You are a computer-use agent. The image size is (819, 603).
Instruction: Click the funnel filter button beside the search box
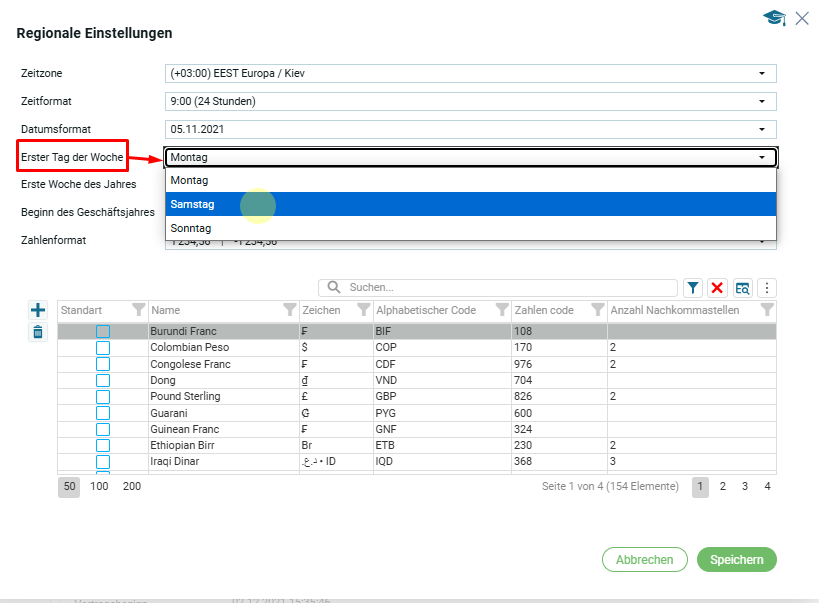click(693, 288)
